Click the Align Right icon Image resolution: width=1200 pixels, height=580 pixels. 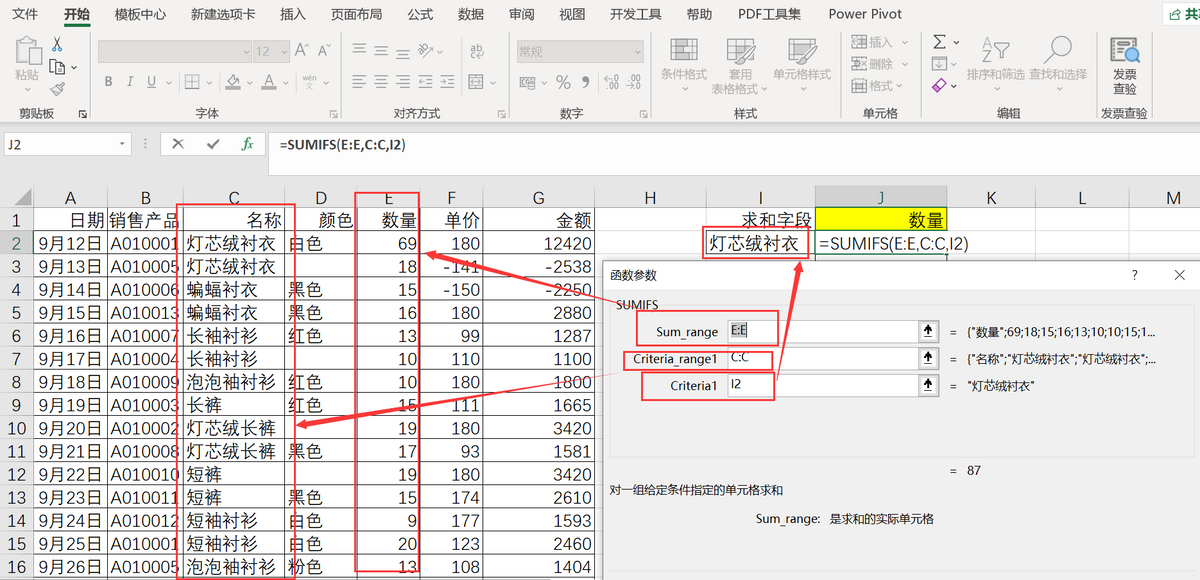pyautogui.click(x=404, y=82)
